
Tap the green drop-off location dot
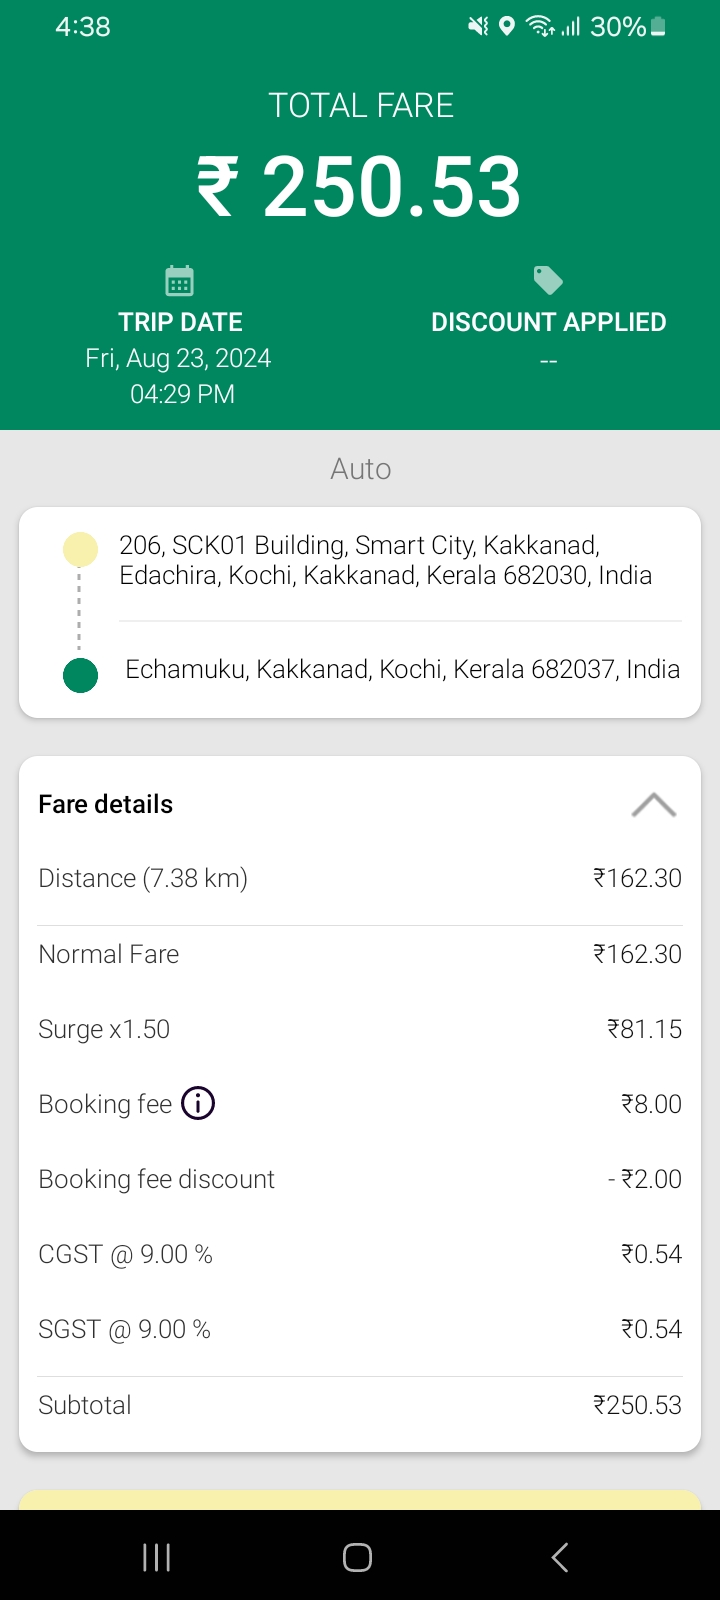80,675
